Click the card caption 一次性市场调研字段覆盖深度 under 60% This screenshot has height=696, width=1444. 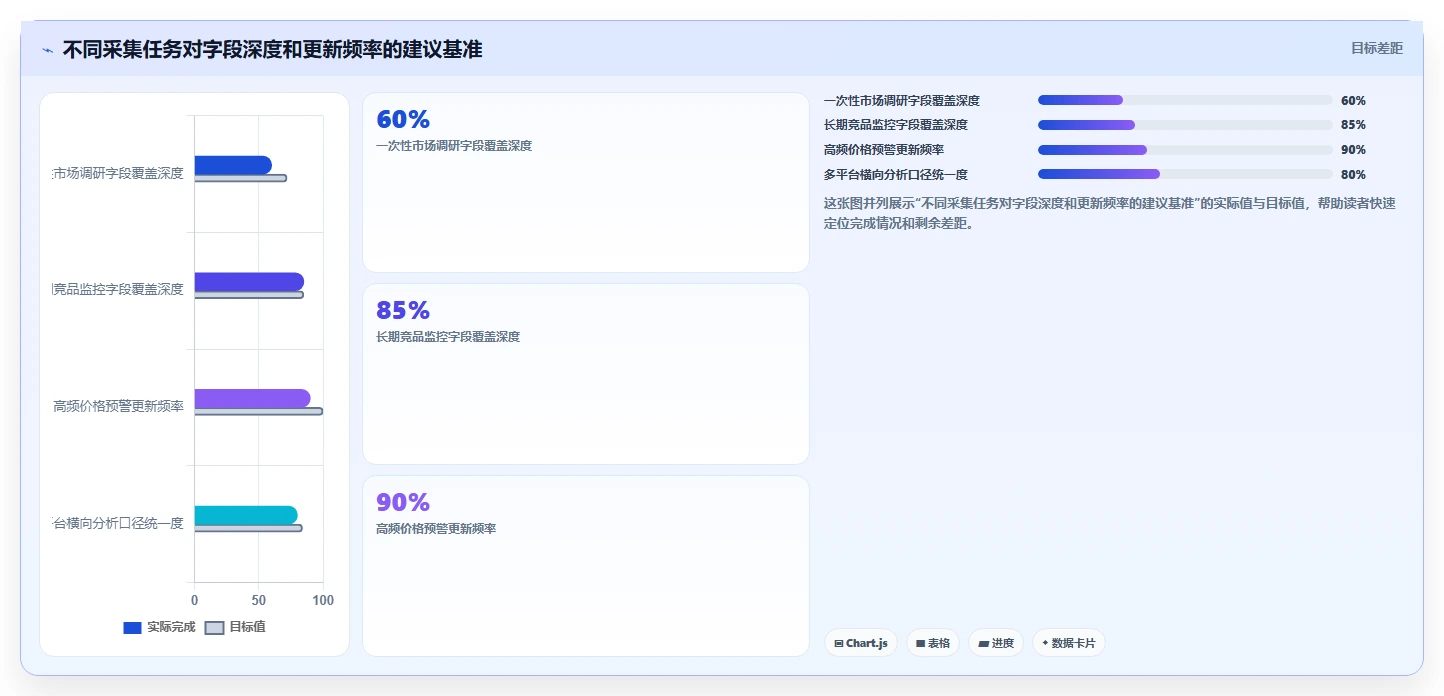pos(454,146)
